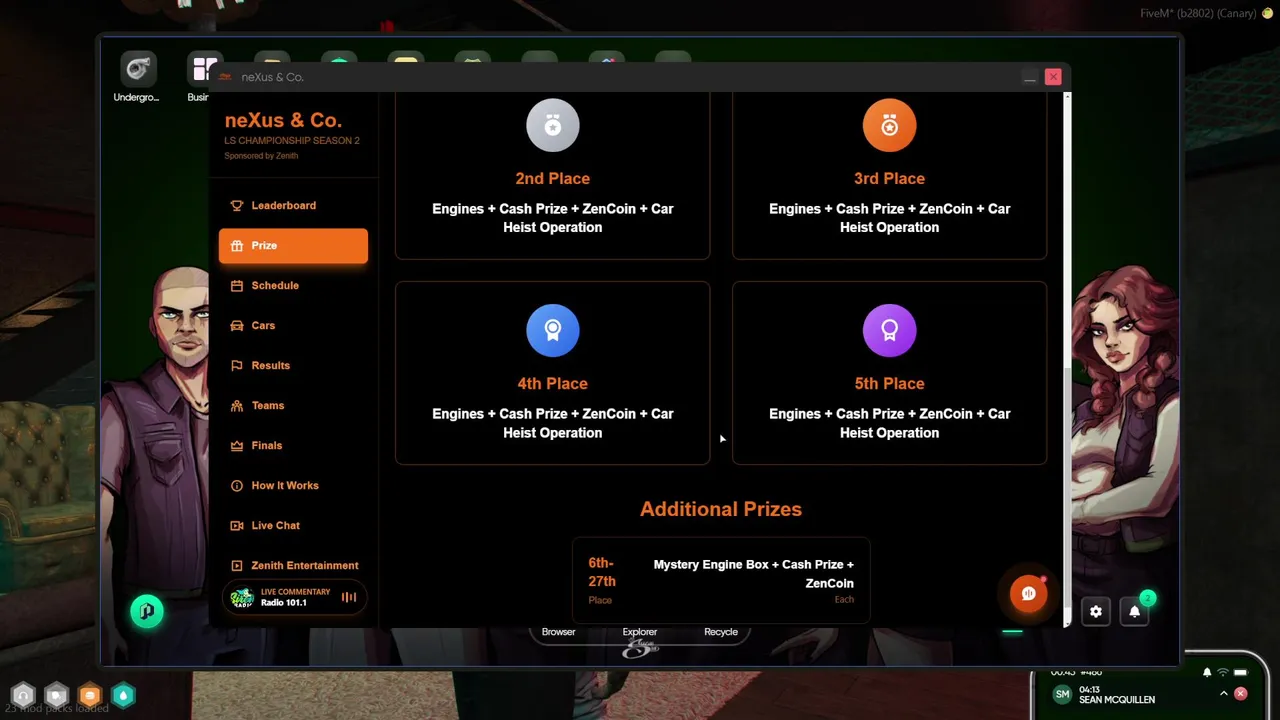Screen dimensions: 1280x720
Task: Dismiss the phone call with red button
Action: pyautogui.click(x=1241, y=694)
